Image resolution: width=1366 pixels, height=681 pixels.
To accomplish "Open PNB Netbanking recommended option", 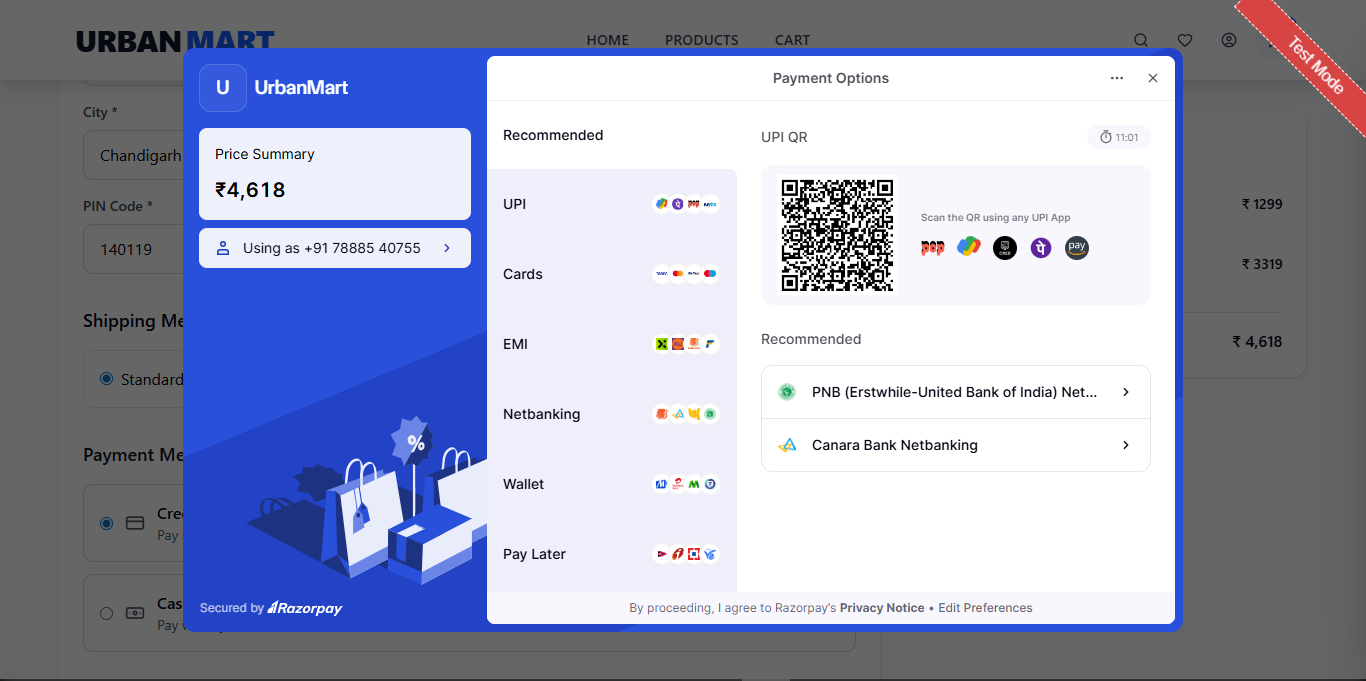I will (x=955, y=392).
